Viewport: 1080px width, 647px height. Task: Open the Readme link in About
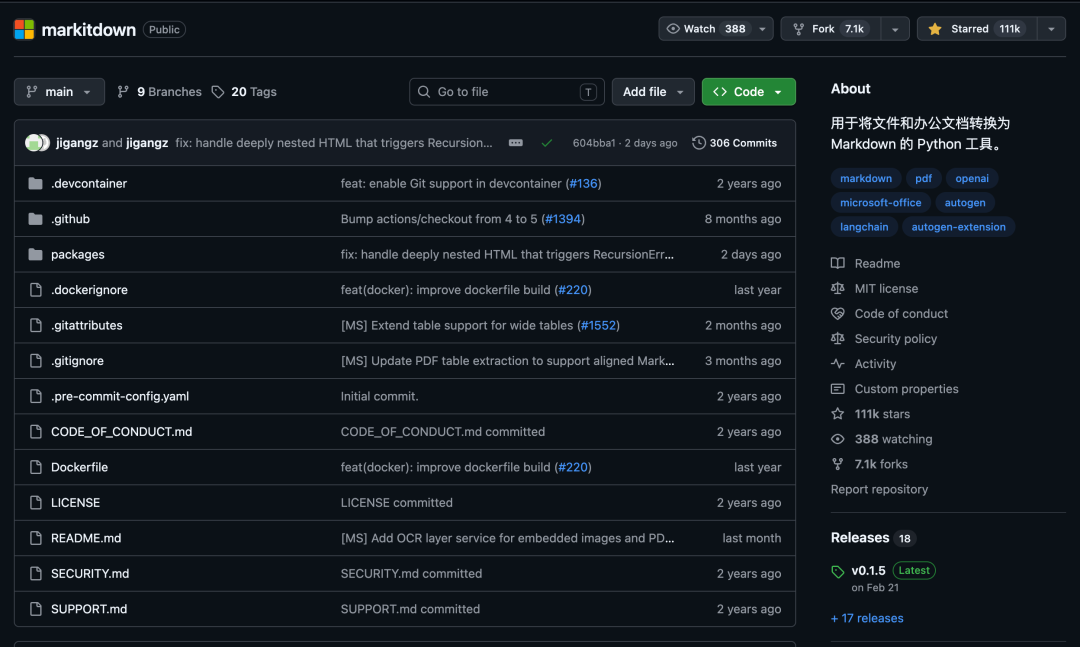pyautogui.click(x=876, y=263)
